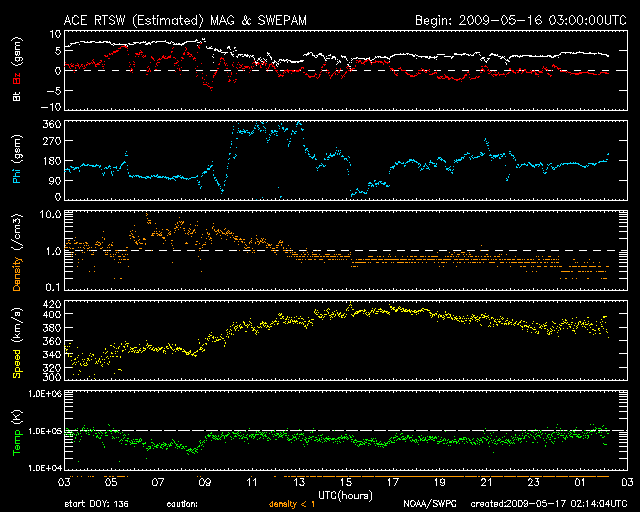640x512 pixels.
Task: Click hour 13 on the time axis
Action: click(x=298, y=481)
